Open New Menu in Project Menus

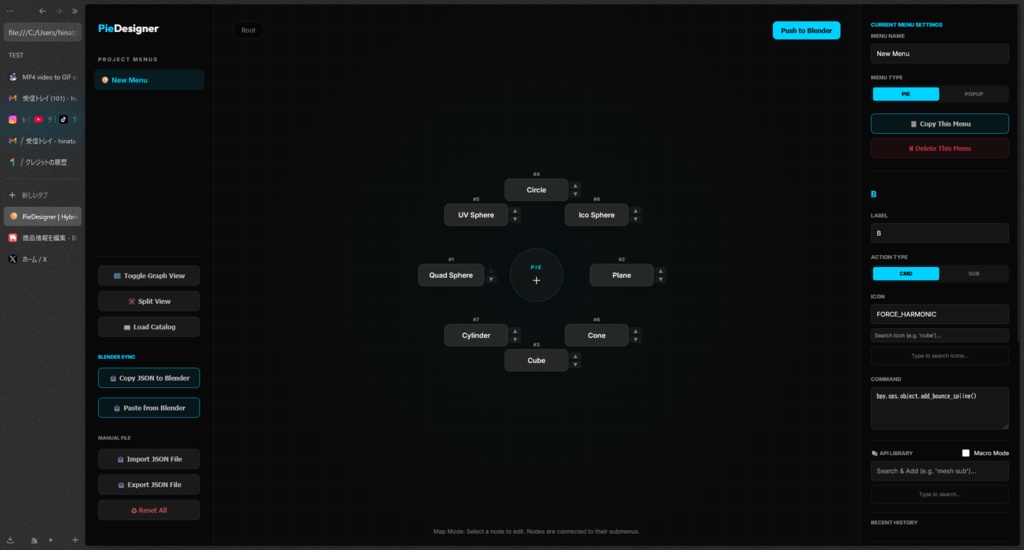(149, 80)
